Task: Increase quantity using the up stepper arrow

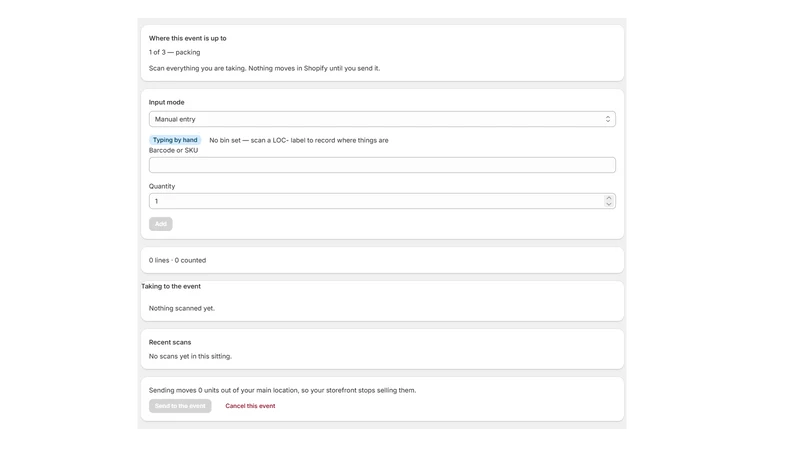Action: pyautogui.click(x=608, y=198)
